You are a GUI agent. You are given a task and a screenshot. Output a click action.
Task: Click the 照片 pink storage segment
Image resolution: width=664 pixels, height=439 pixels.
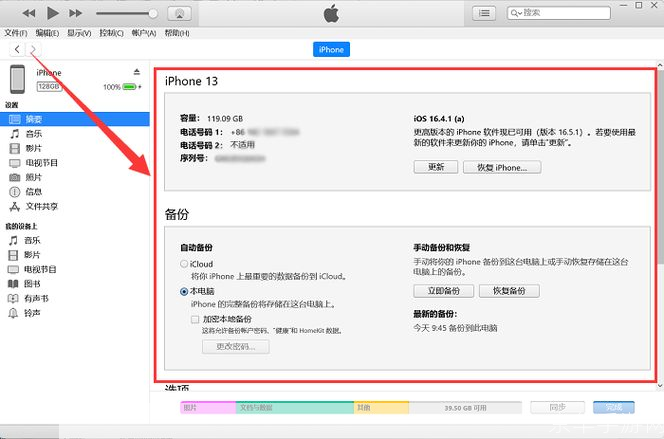pos(208,408)
